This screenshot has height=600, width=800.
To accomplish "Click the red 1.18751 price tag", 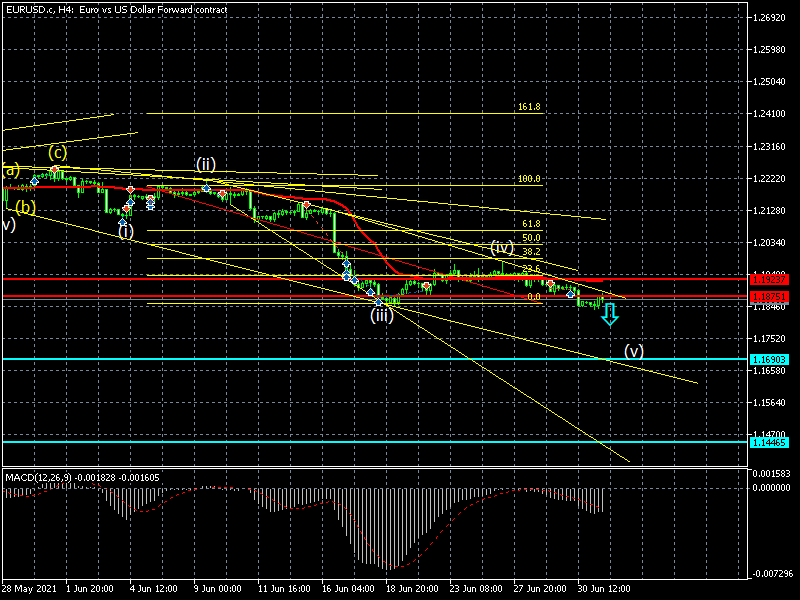I will [x=771, y=297].
